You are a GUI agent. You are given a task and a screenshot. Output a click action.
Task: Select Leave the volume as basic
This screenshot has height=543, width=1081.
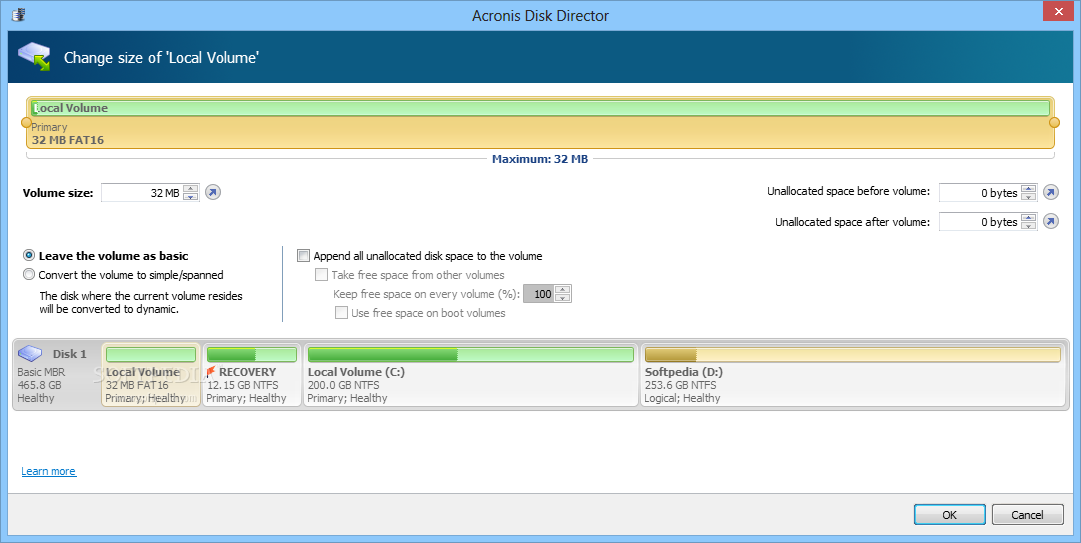click(29, 256)
